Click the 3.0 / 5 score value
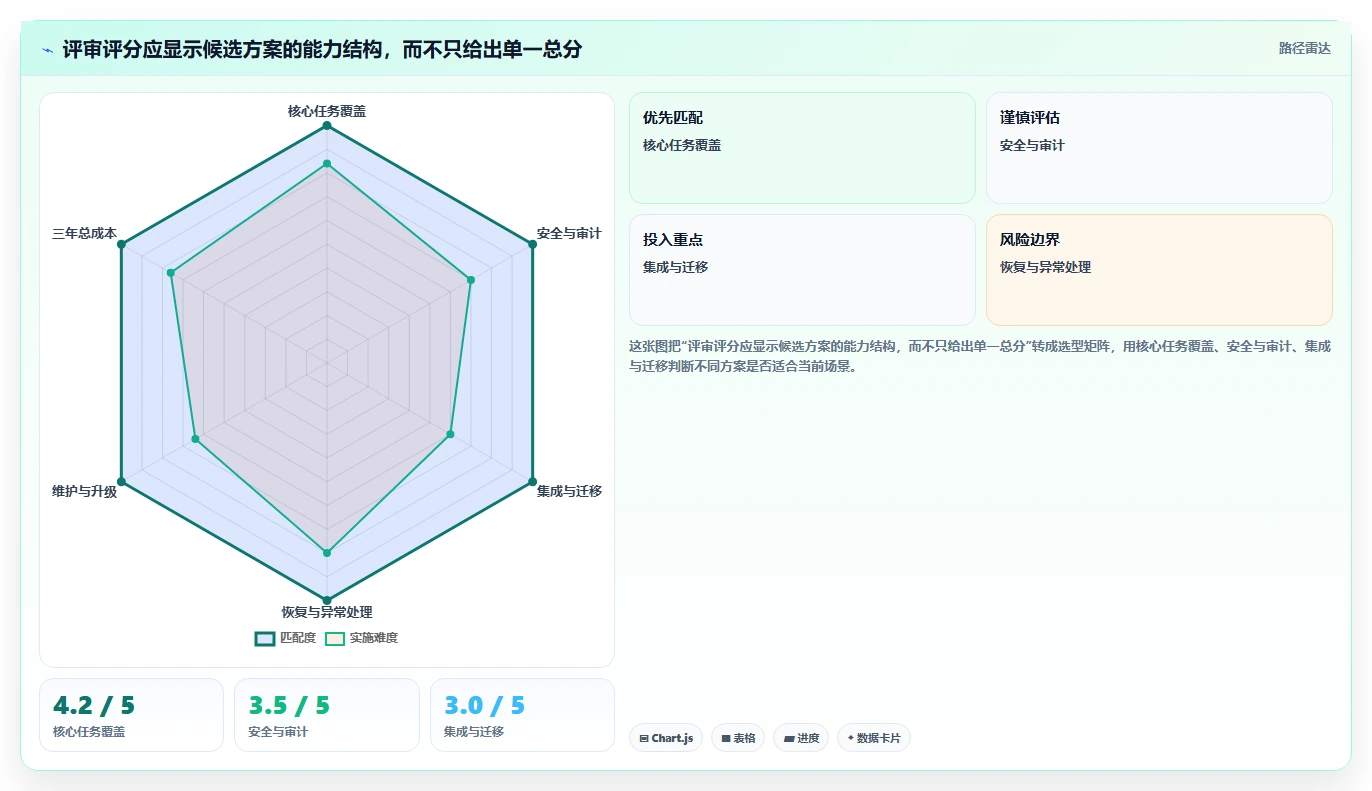This screenshot has height=791, width=1372. point(484,705)
